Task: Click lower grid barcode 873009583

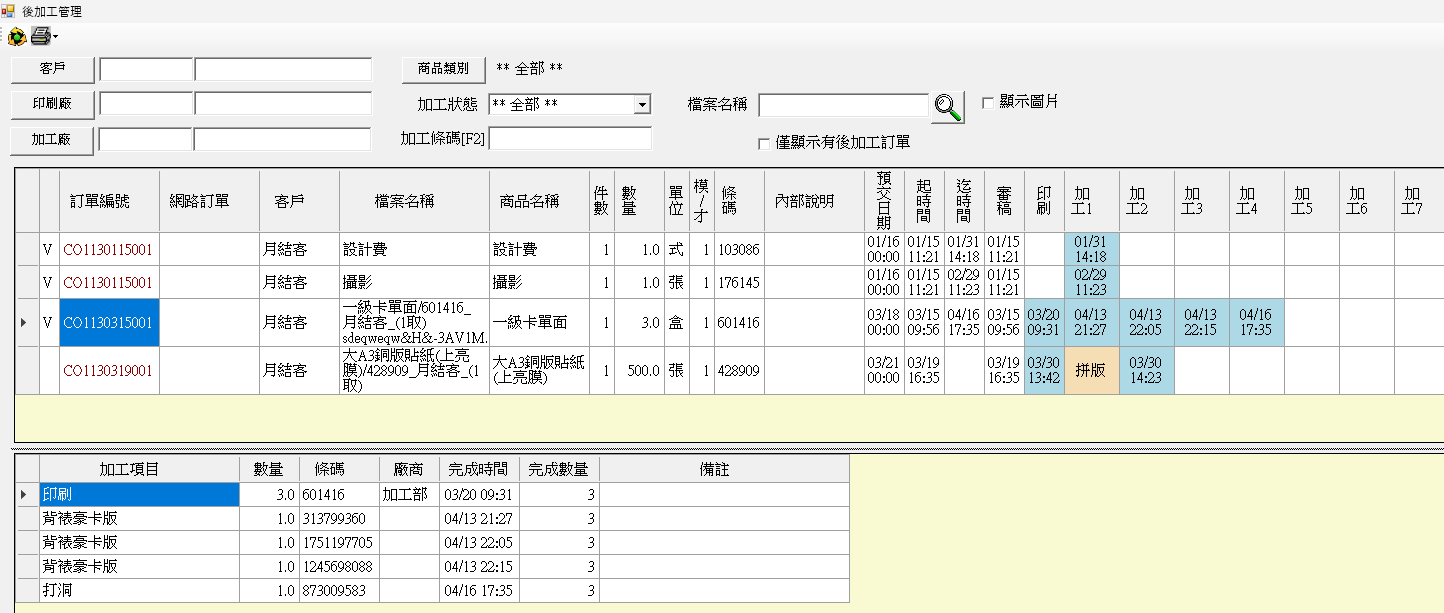Action: 339,591
